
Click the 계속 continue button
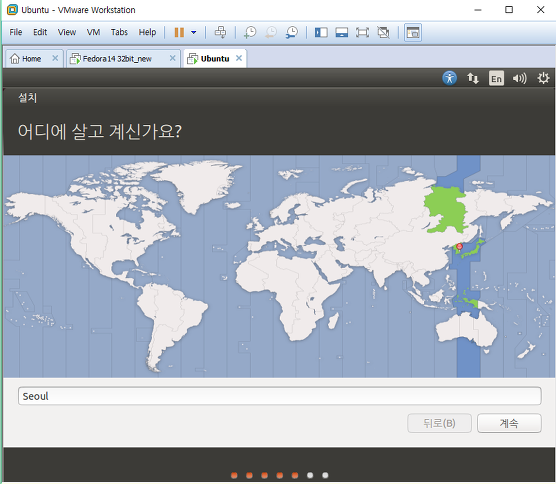click(x=509, y=423)
